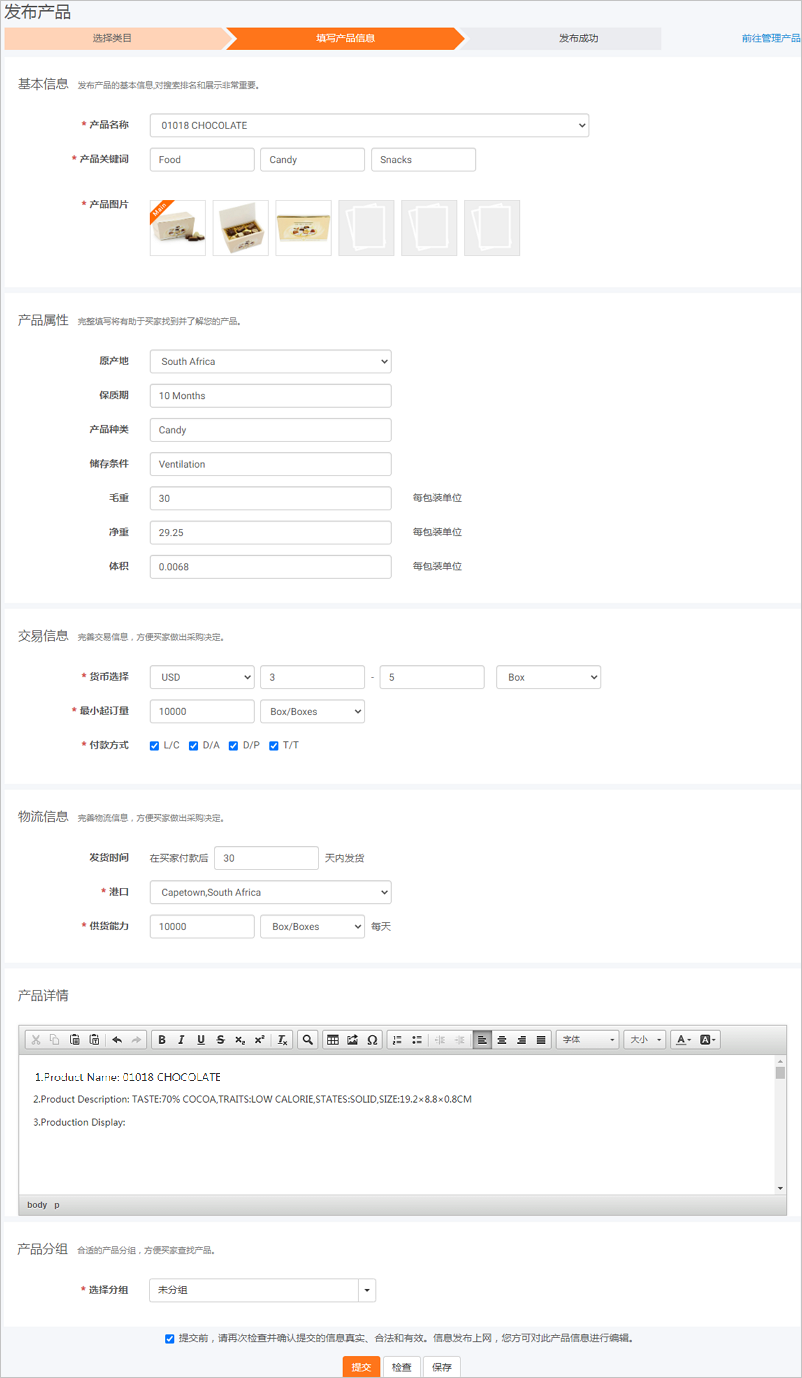Open the text color picker
The height and width of the screenshot is (1378, 802).
683,1040
